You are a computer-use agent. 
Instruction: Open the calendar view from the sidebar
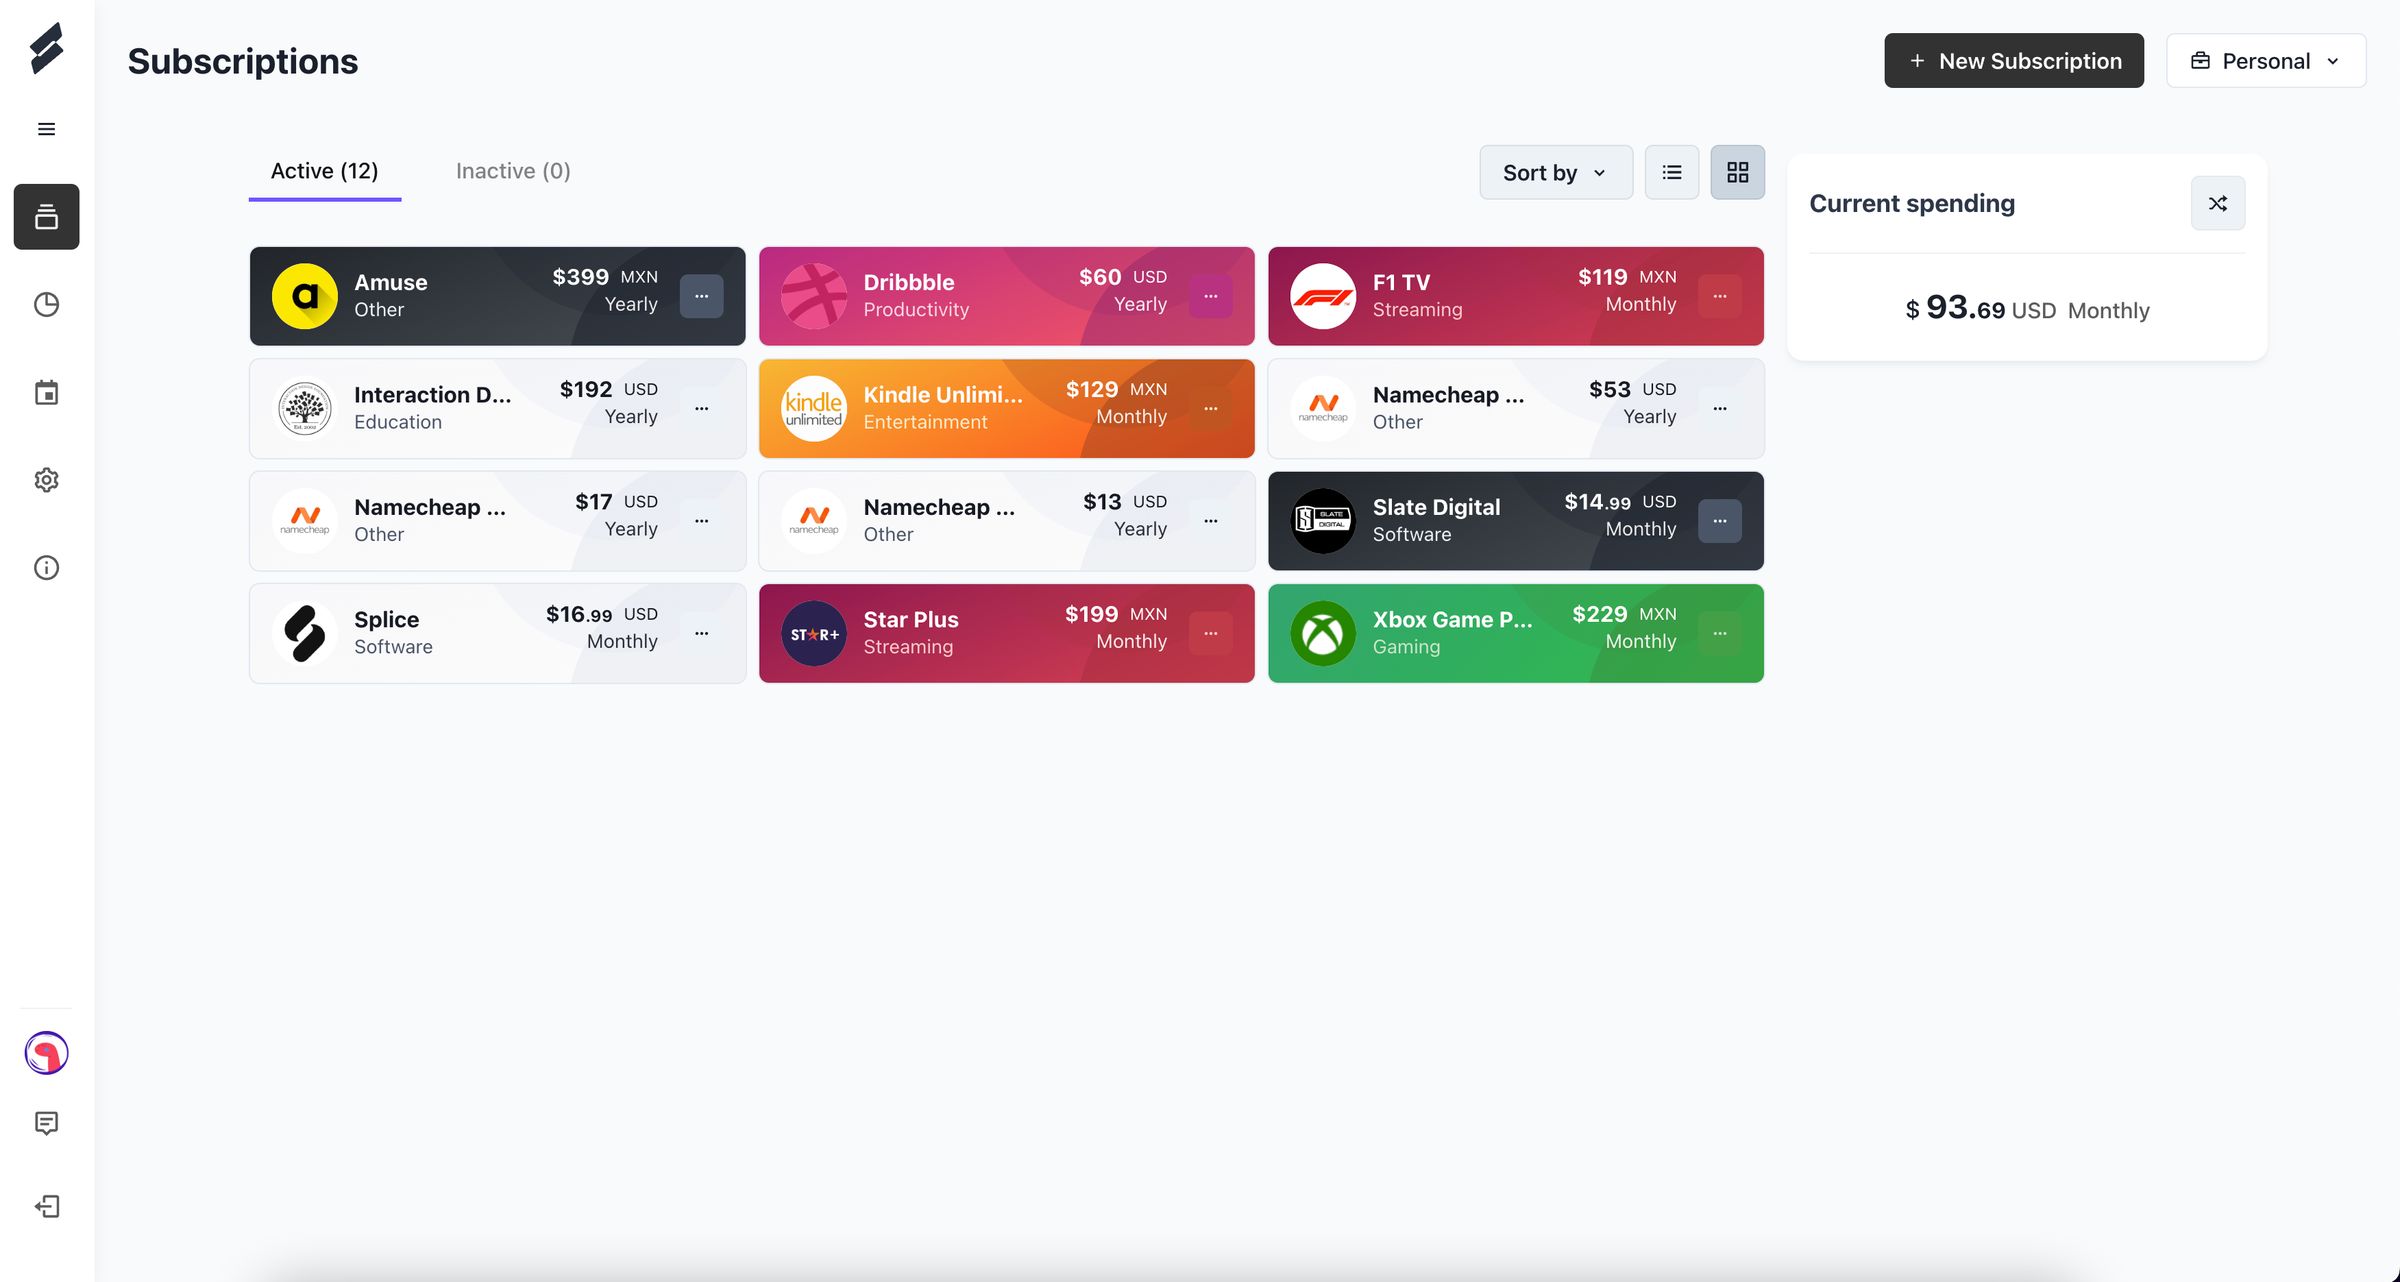46,392
